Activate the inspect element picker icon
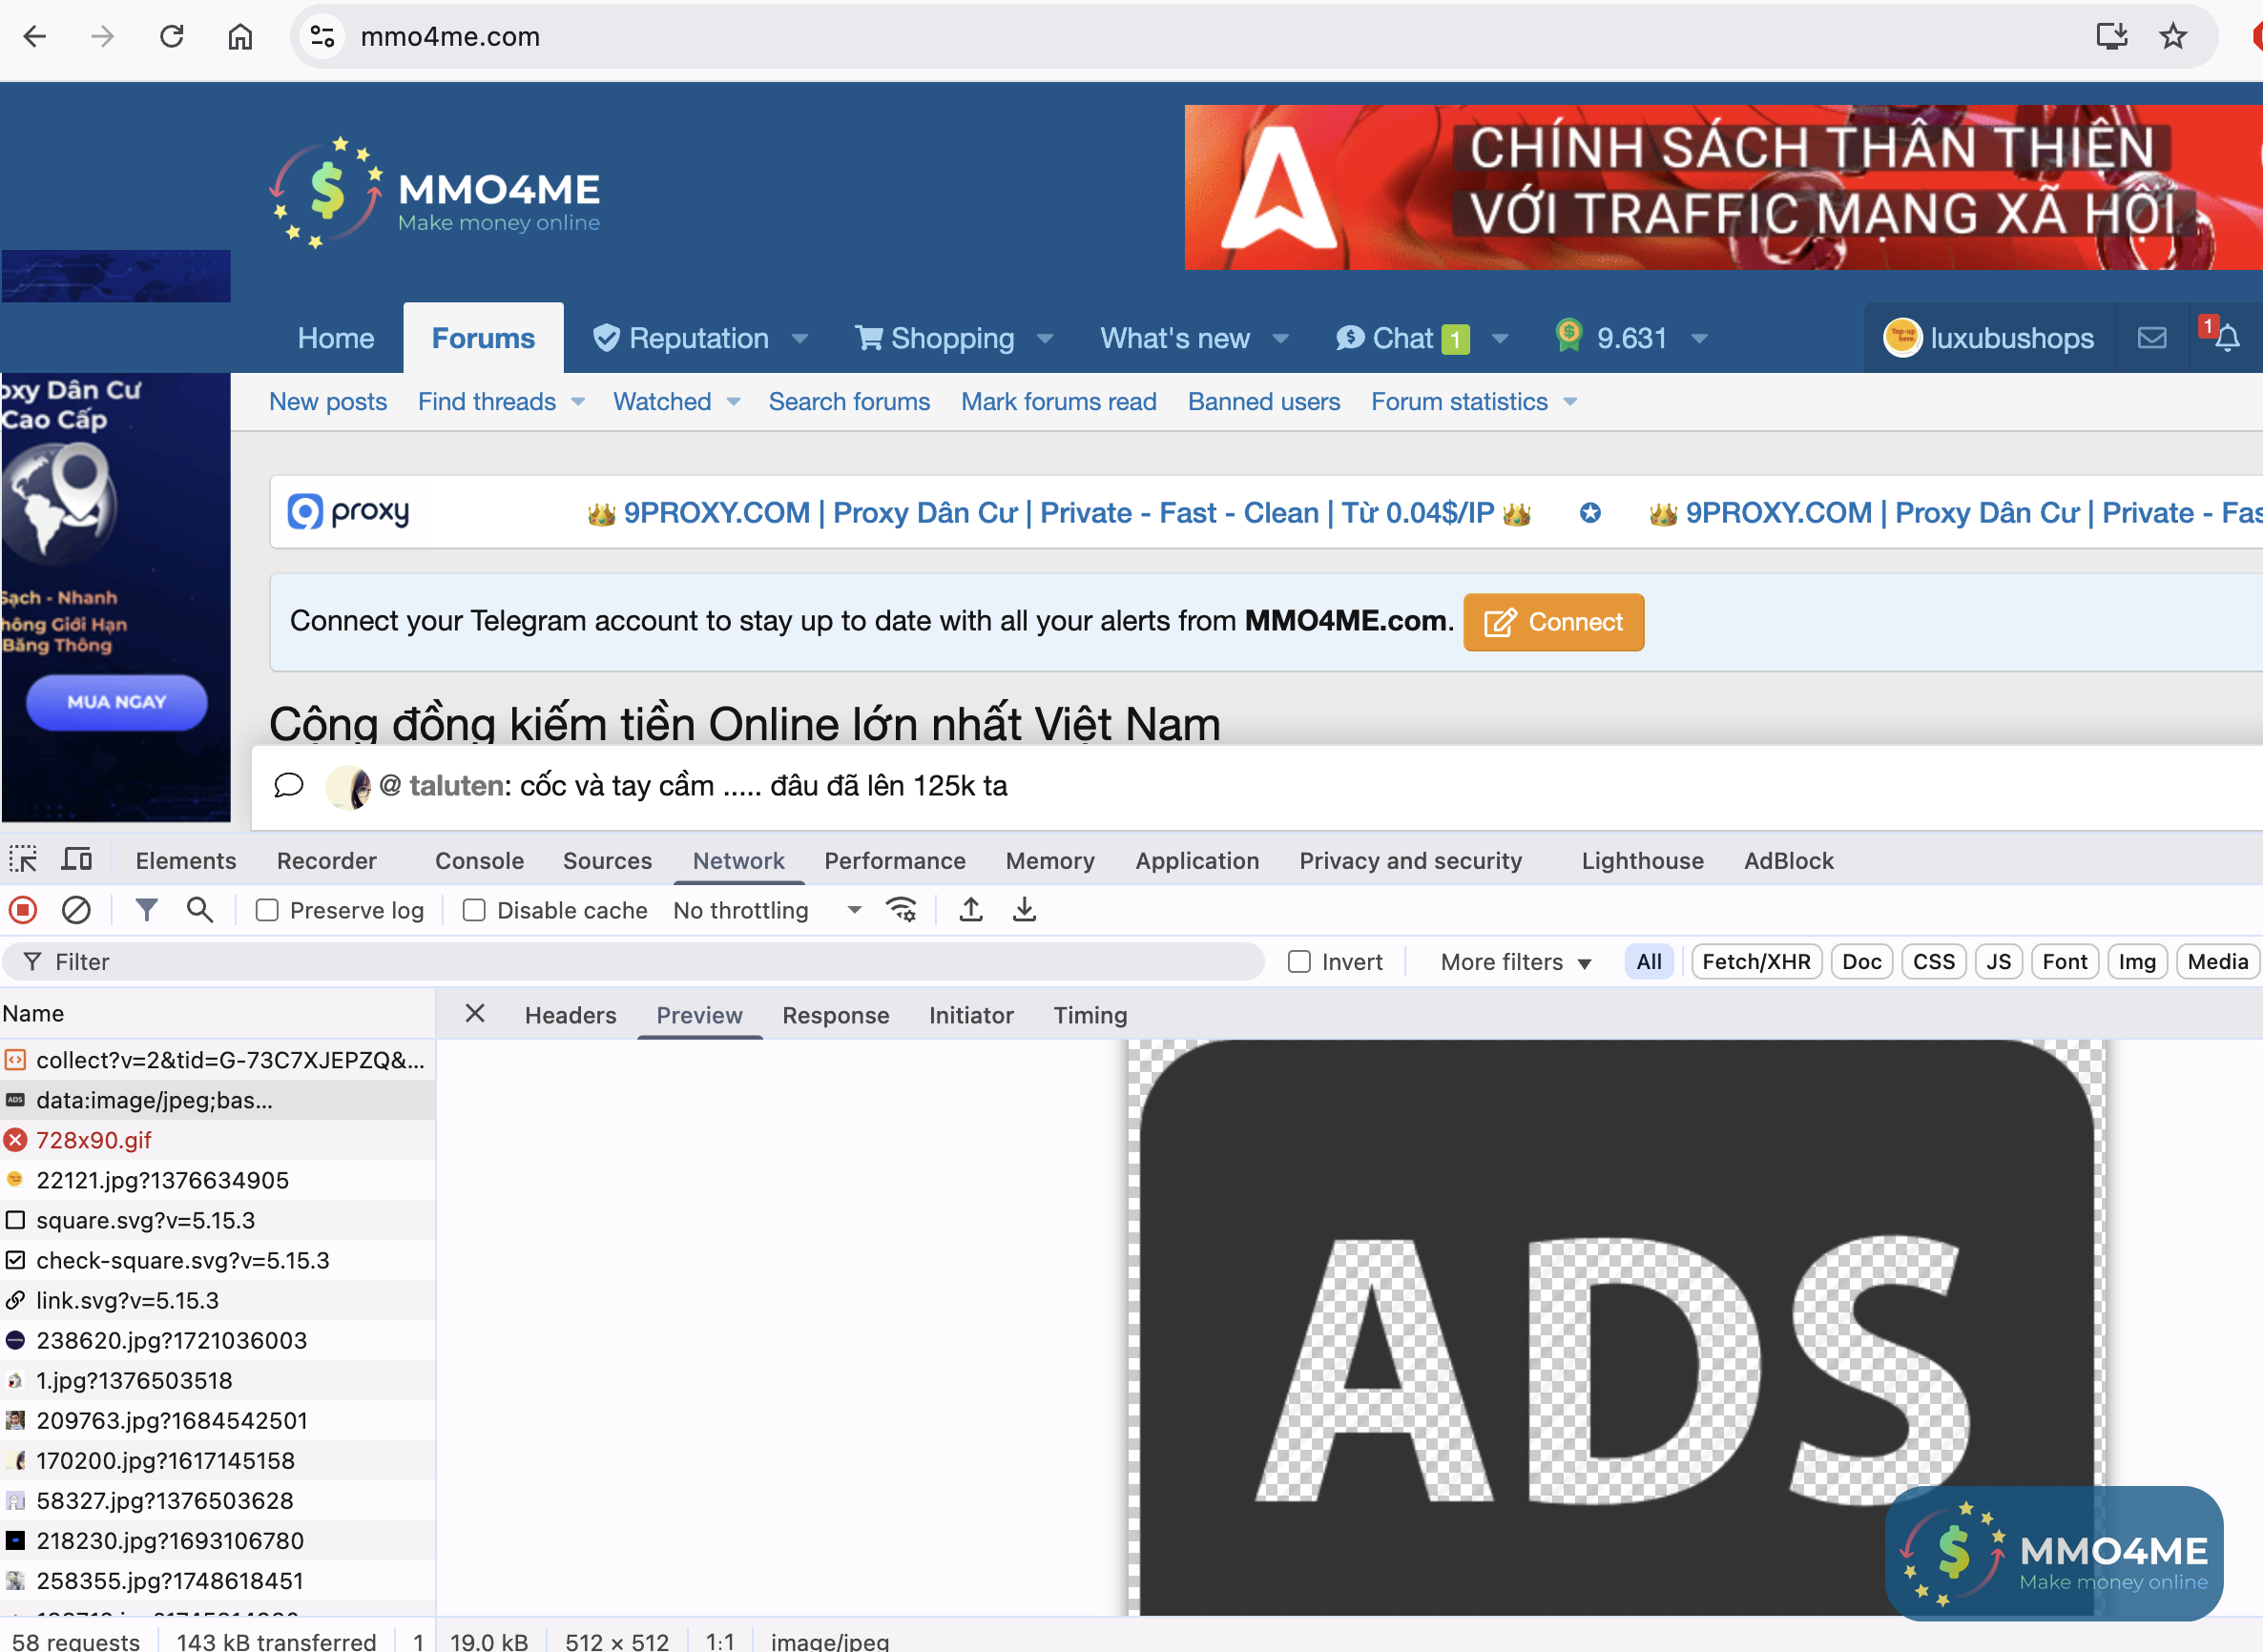The image size is (2263, 1652). 23,860
